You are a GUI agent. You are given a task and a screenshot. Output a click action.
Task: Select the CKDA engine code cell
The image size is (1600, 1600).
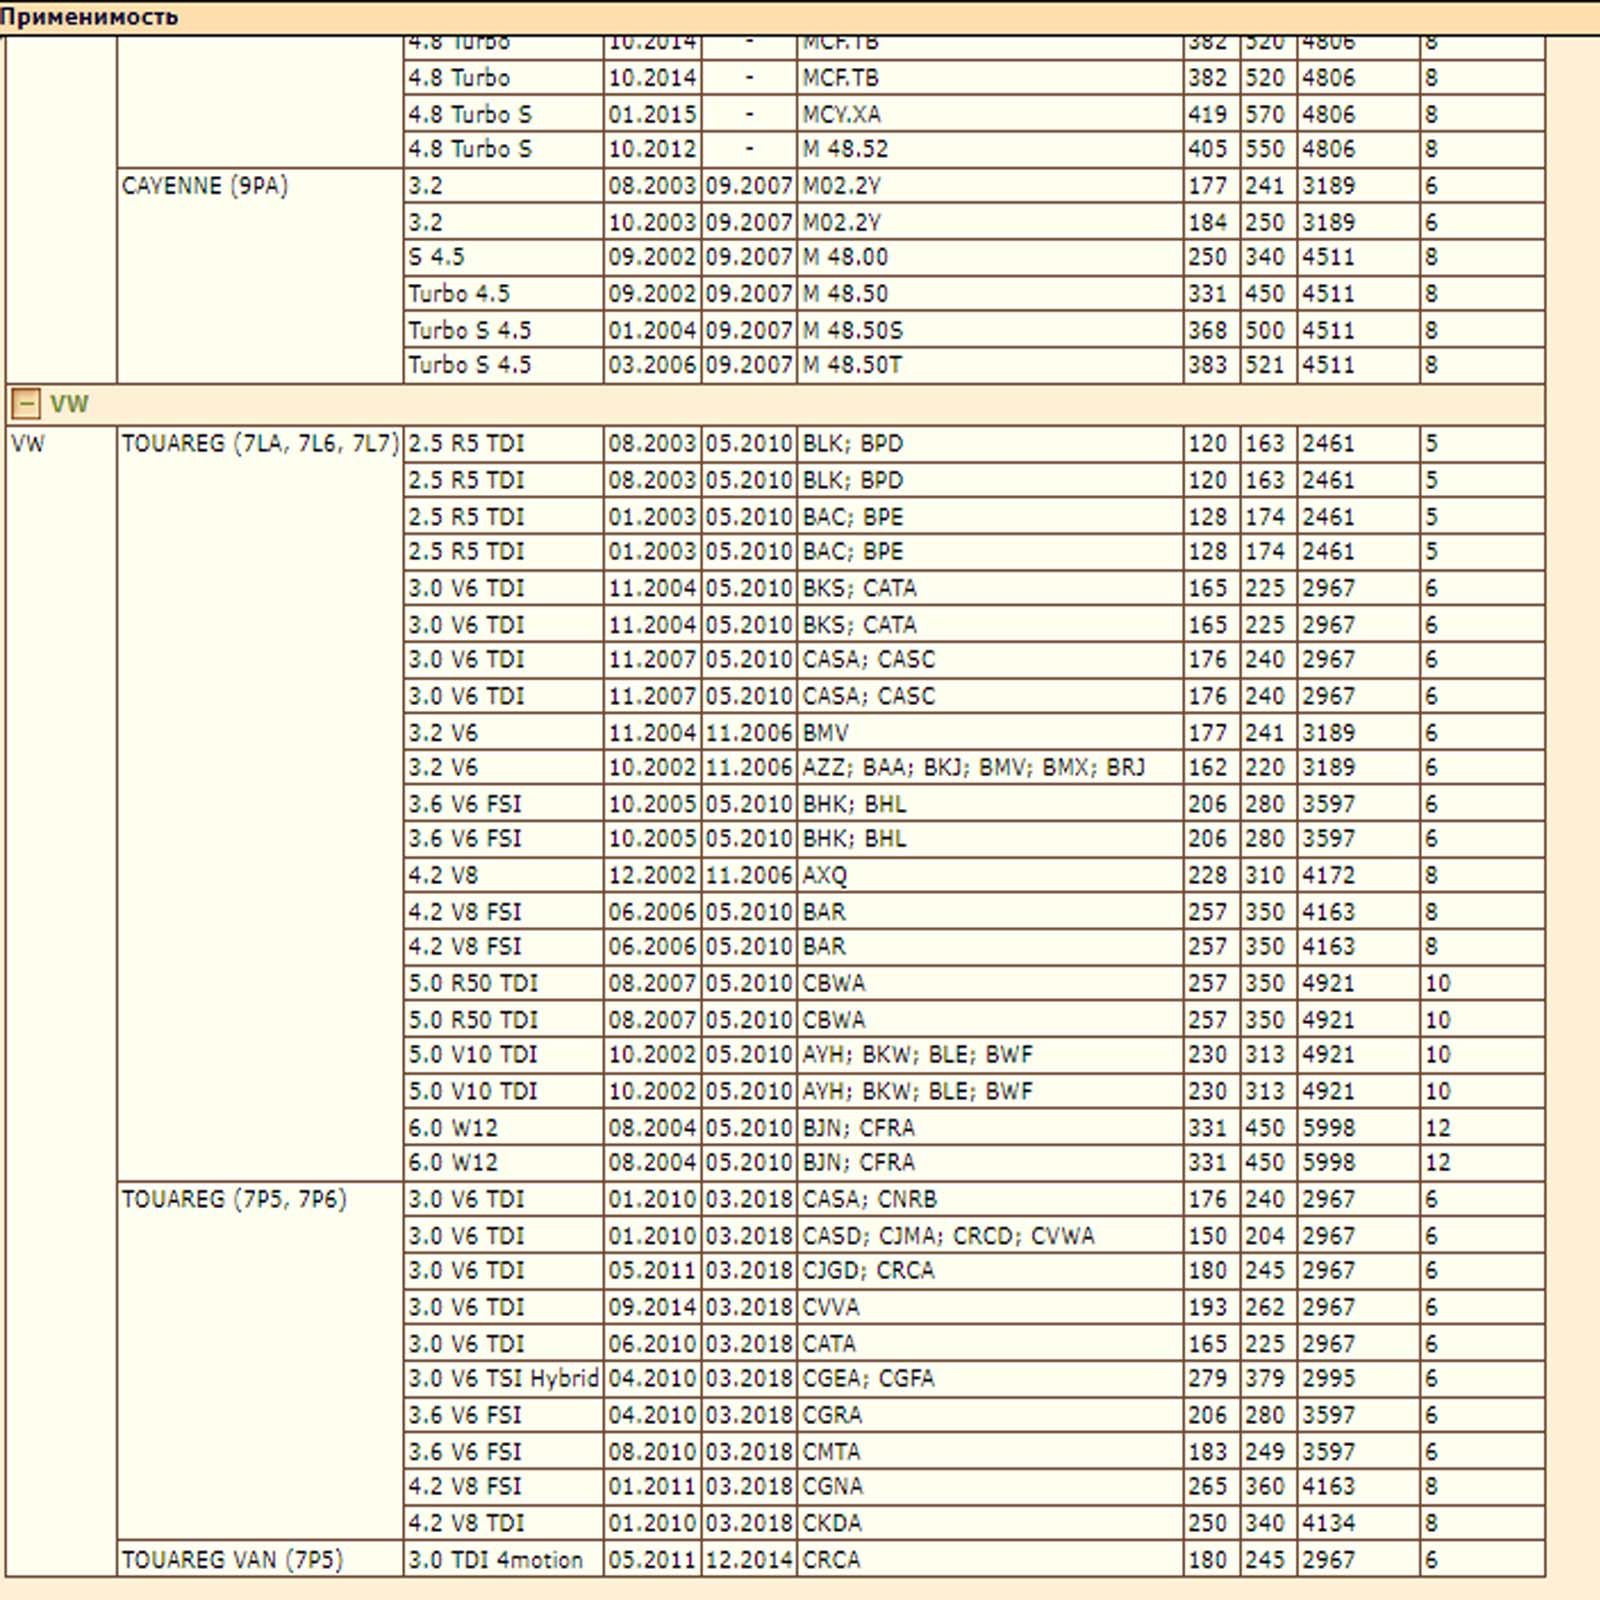832,1523
